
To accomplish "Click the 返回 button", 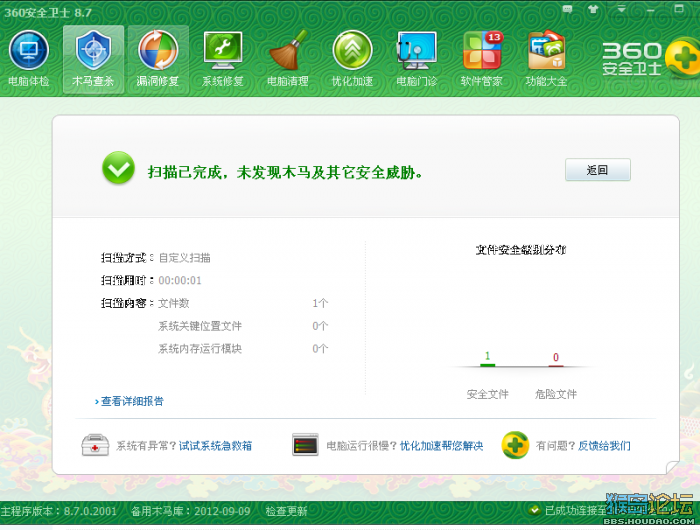I will pyautogui.click(x=598, y=170).
